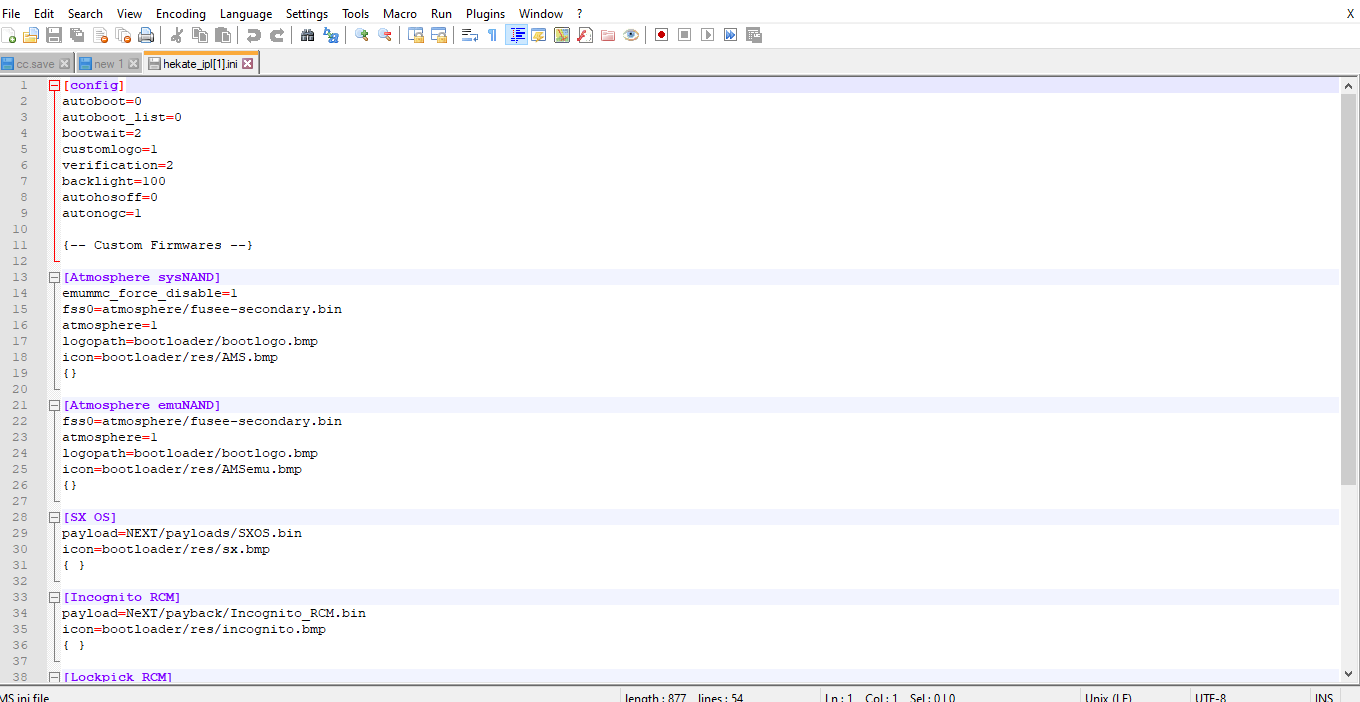Image resolution: width=1360 pixels, height=702 pixels.
Task: Click the Close document toolbar icon
Action: coord(100,35)
